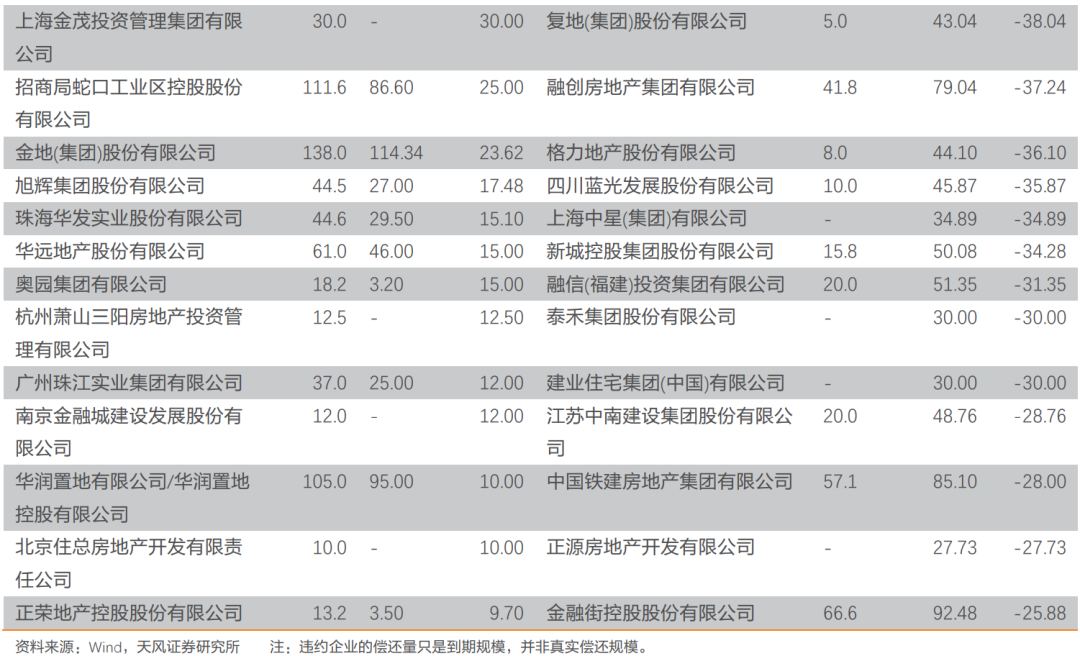Click 上海中星(集团)有限公司
The image size is (1080, 656).
(646, 218)
